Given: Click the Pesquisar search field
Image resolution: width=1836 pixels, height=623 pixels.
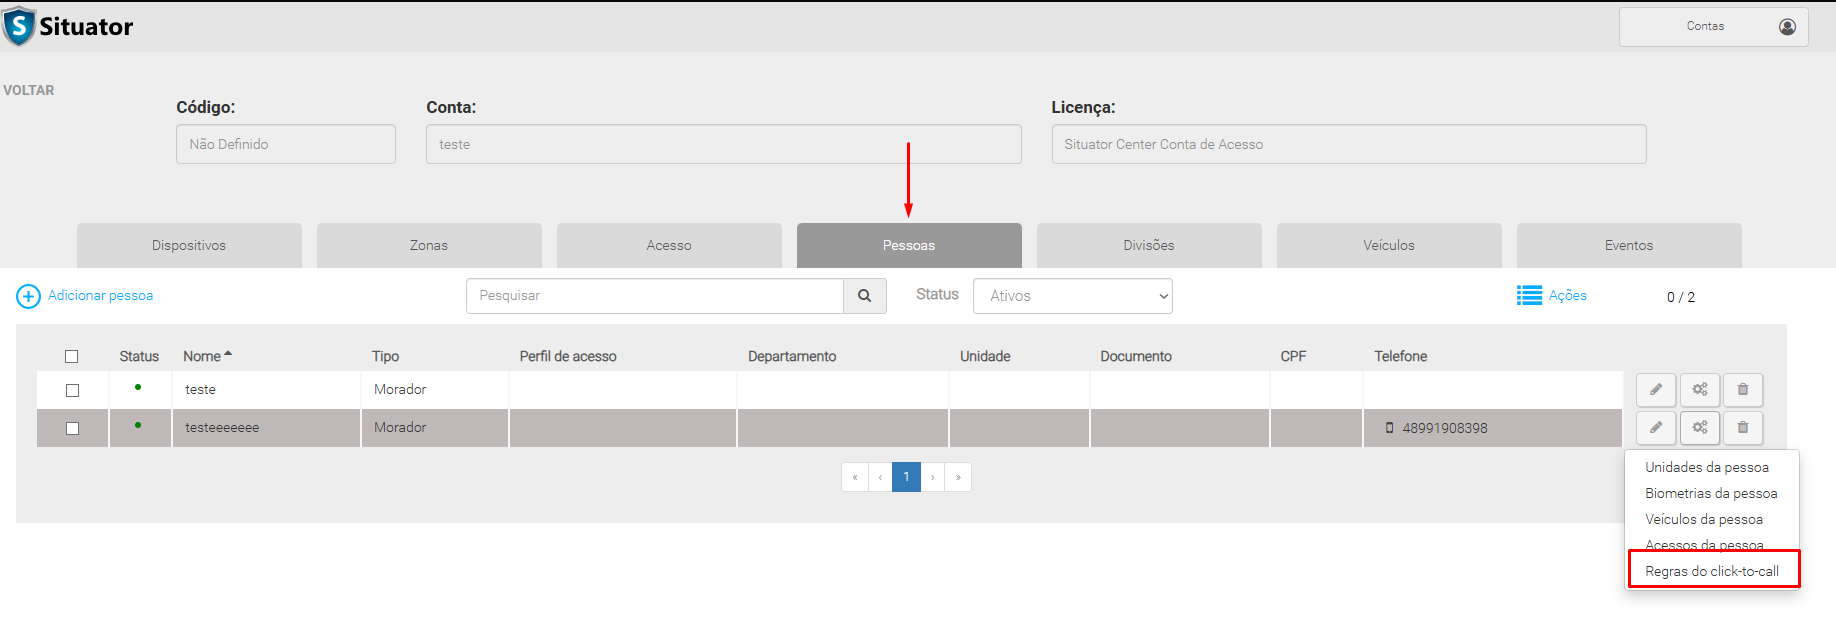Looking at the screenshot, I should click(x=655, y=296).
